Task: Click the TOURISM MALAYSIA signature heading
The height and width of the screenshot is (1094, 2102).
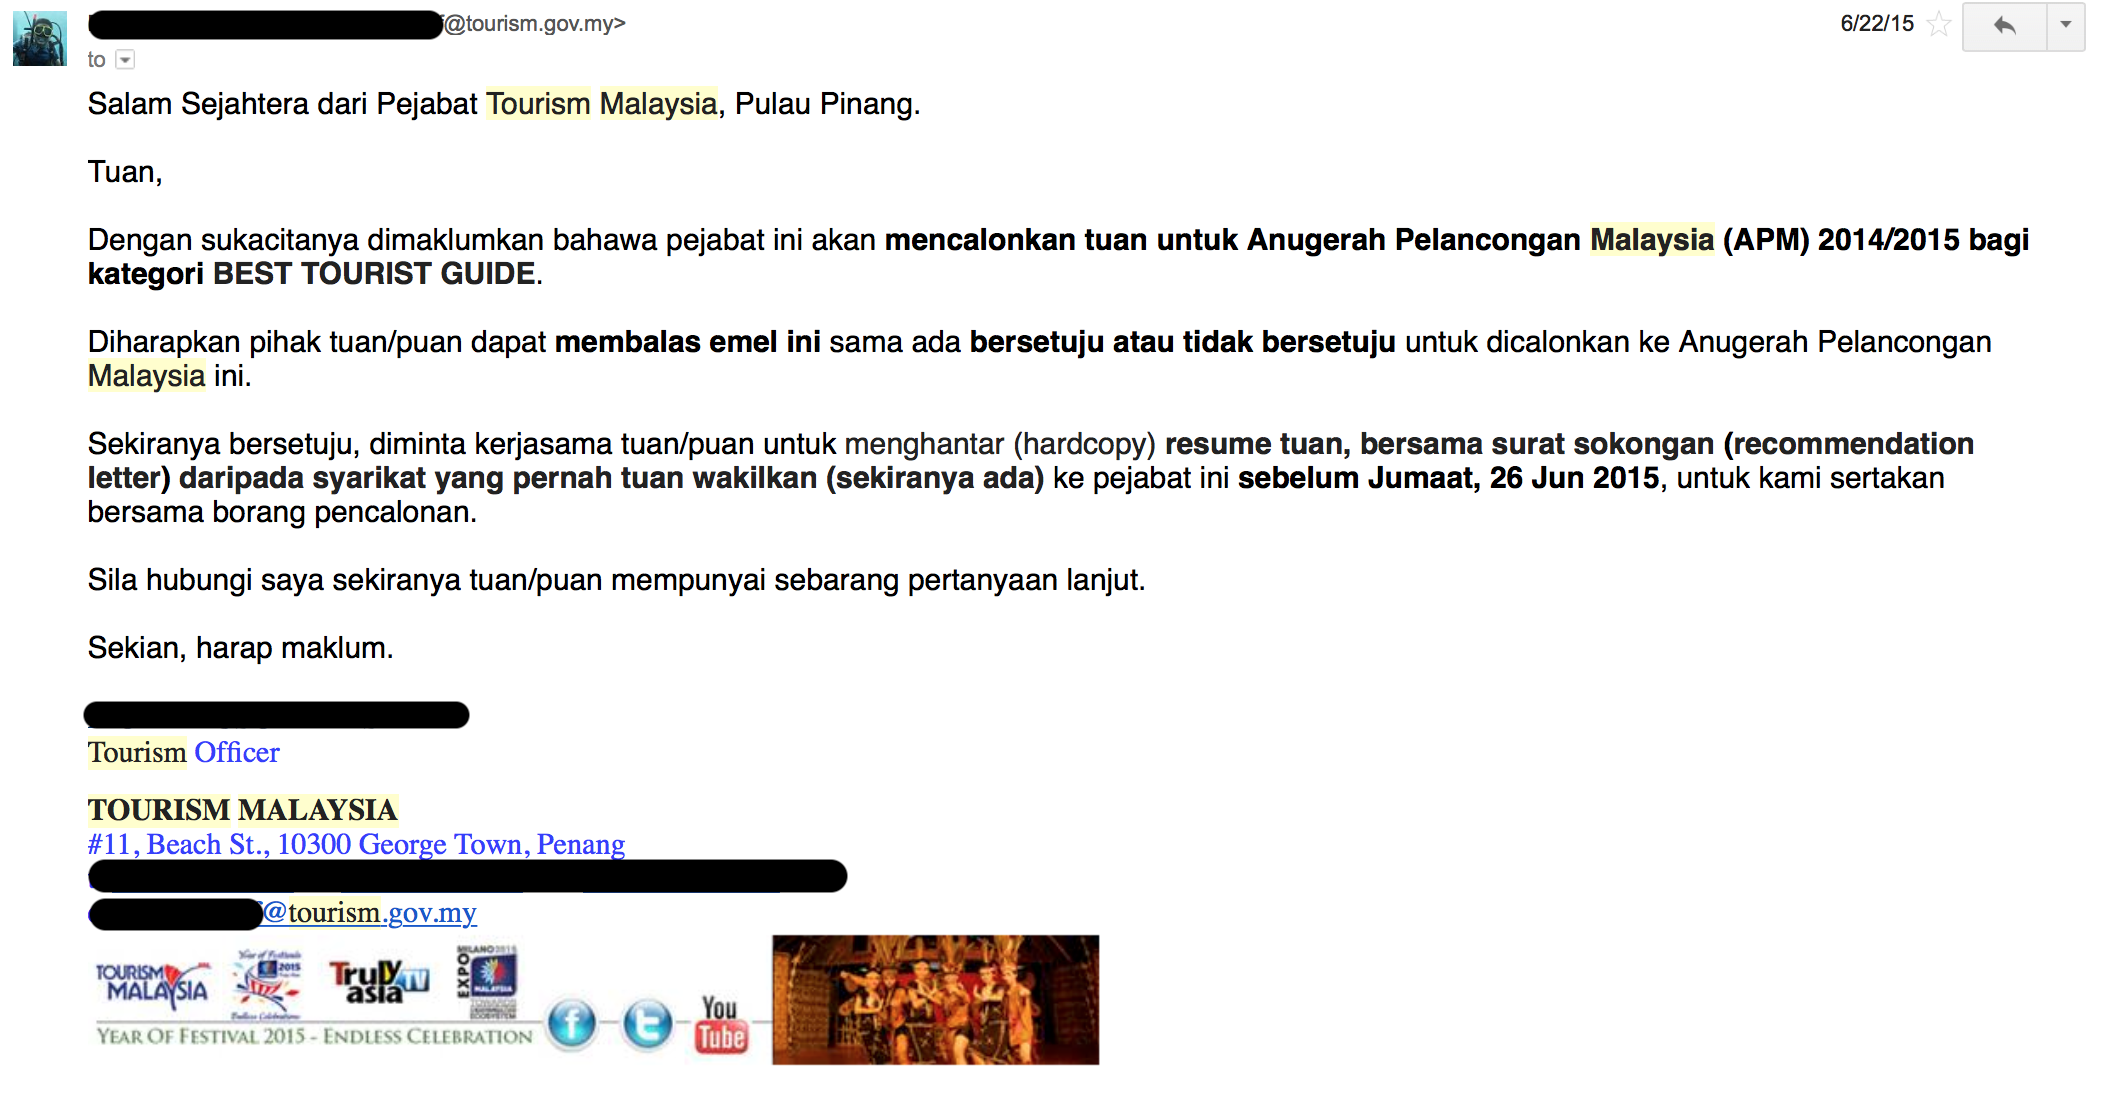Action: 243,809
